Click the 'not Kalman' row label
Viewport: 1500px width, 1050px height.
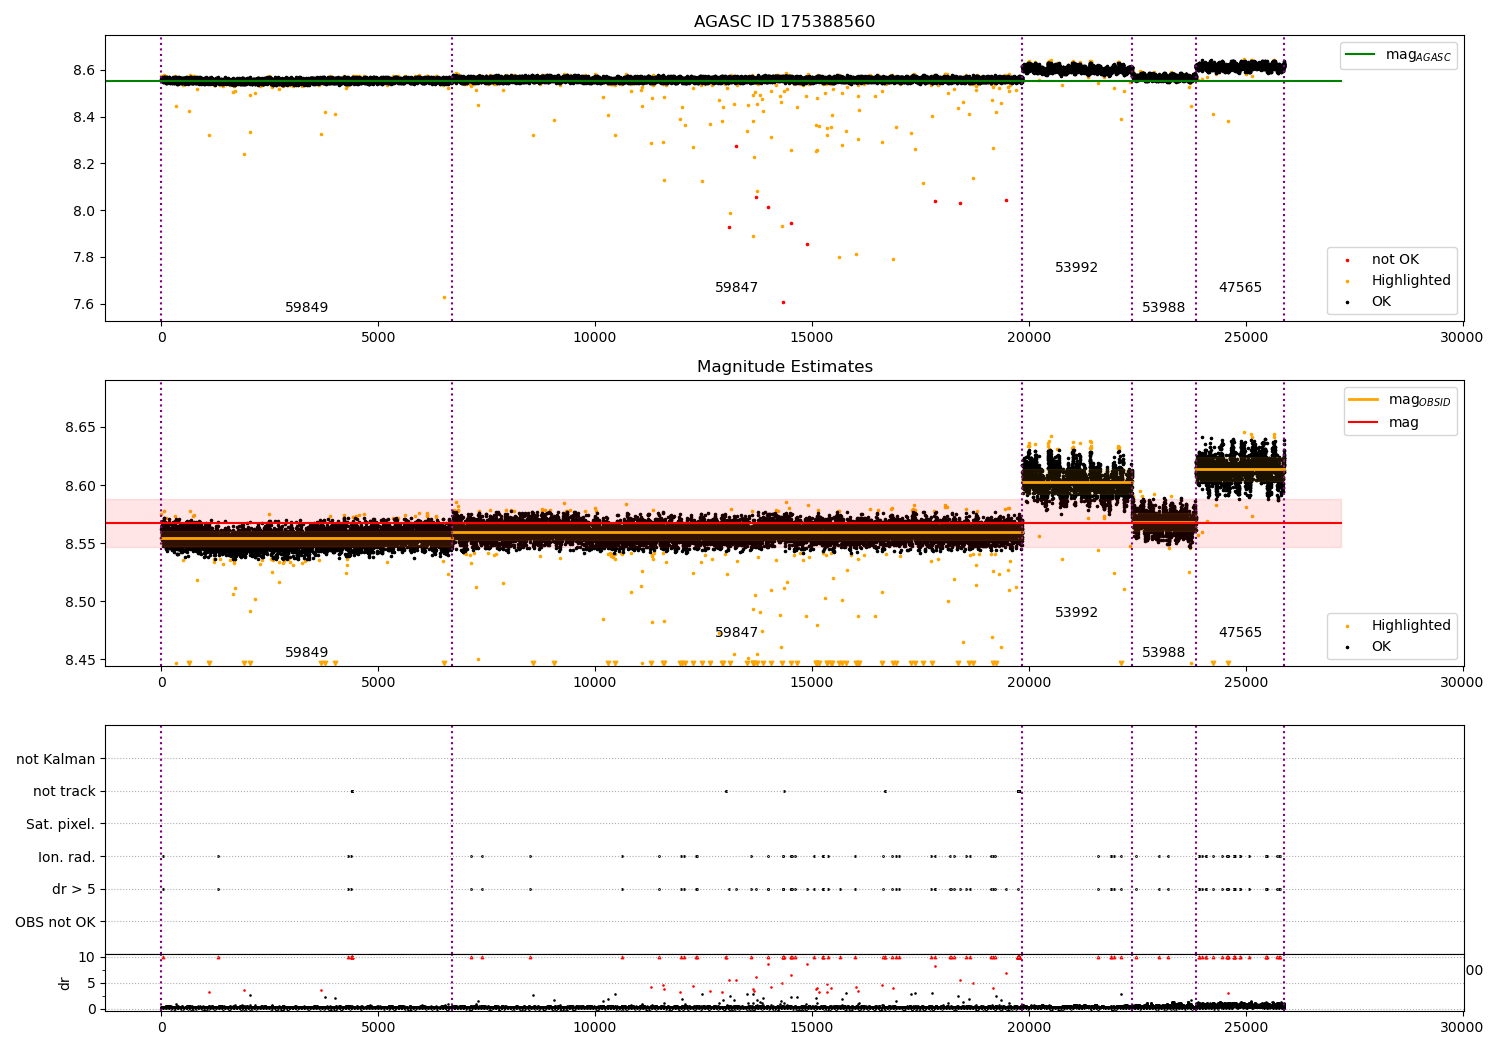[56, 759]
